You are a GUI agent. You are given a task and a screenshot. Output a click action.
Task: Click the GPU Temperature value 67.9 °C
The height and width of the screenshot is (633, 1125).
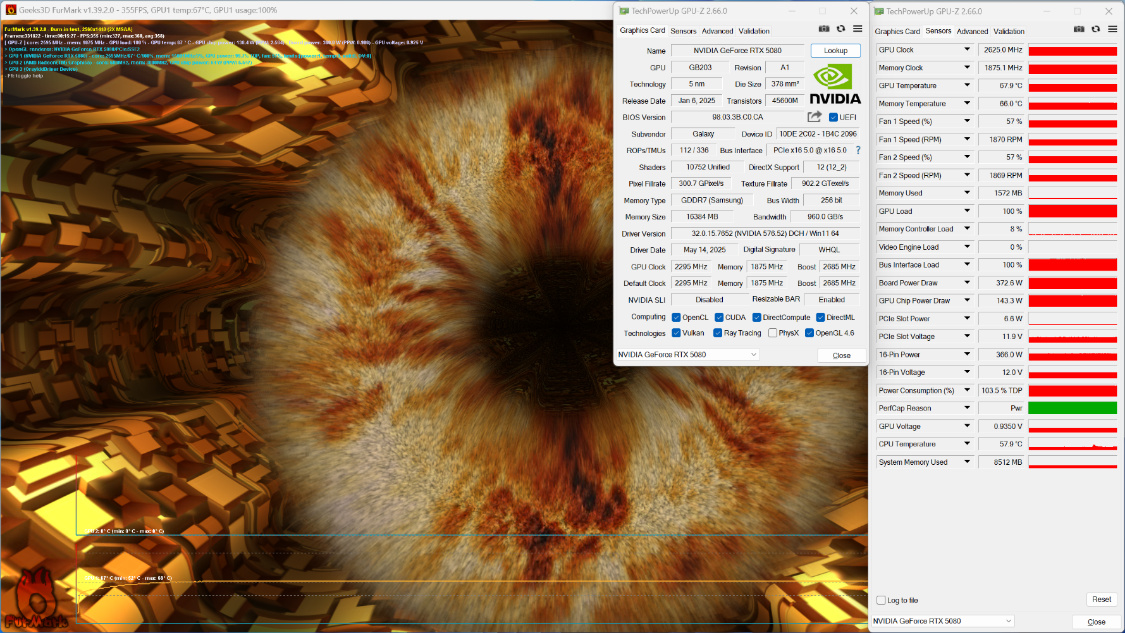[1002, 85]
